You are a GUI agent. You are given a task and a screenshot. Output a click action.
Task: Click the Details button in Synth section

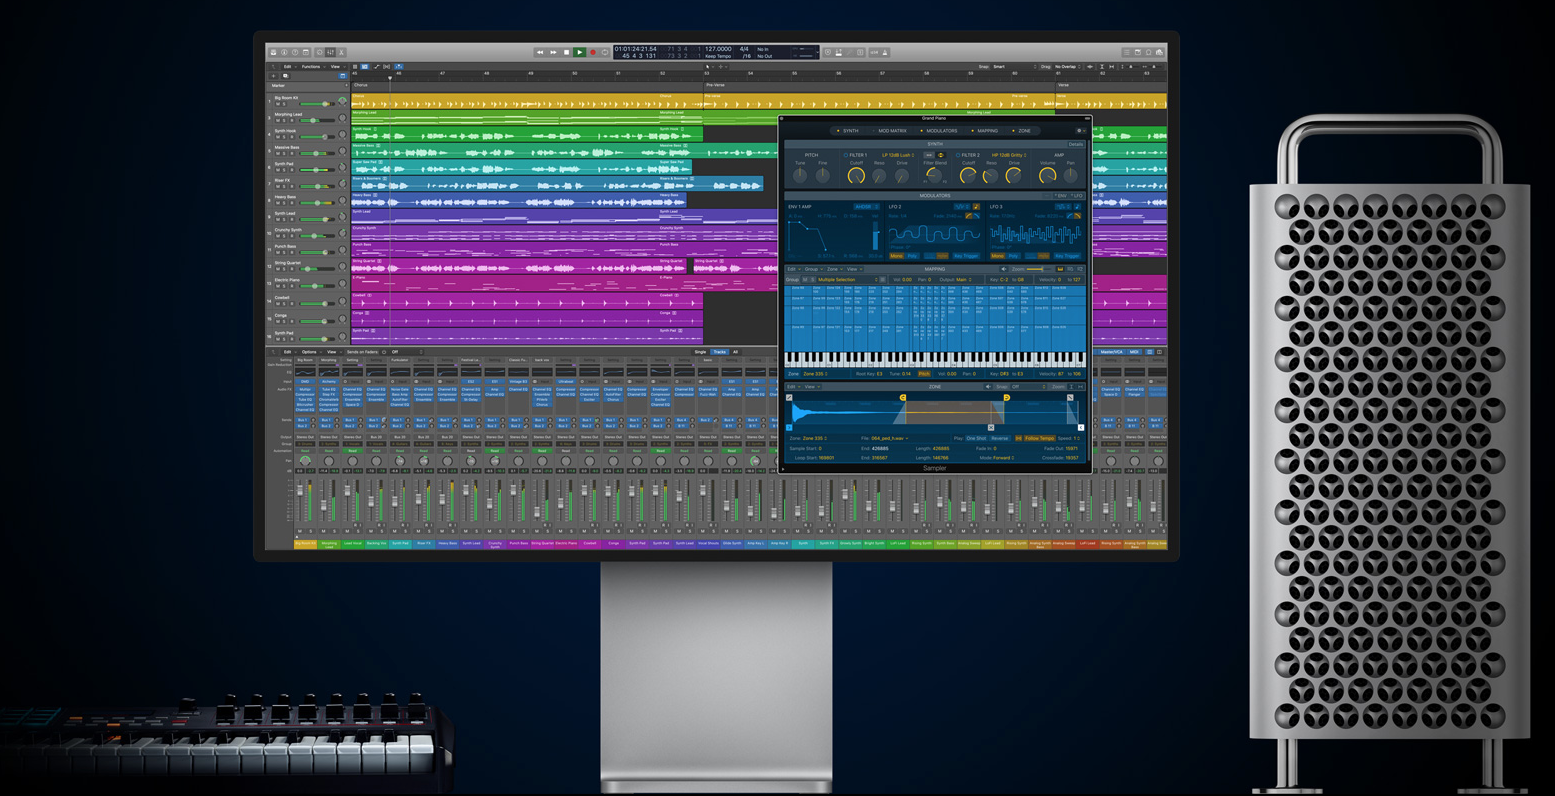(1076, 144)
